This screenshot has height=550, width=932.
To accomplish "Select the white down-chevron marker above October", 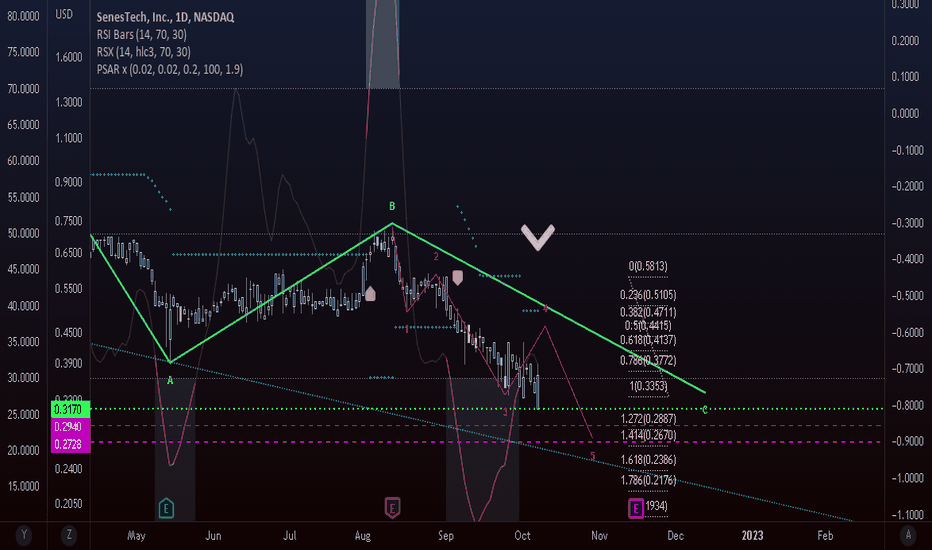I will point(538,237).
